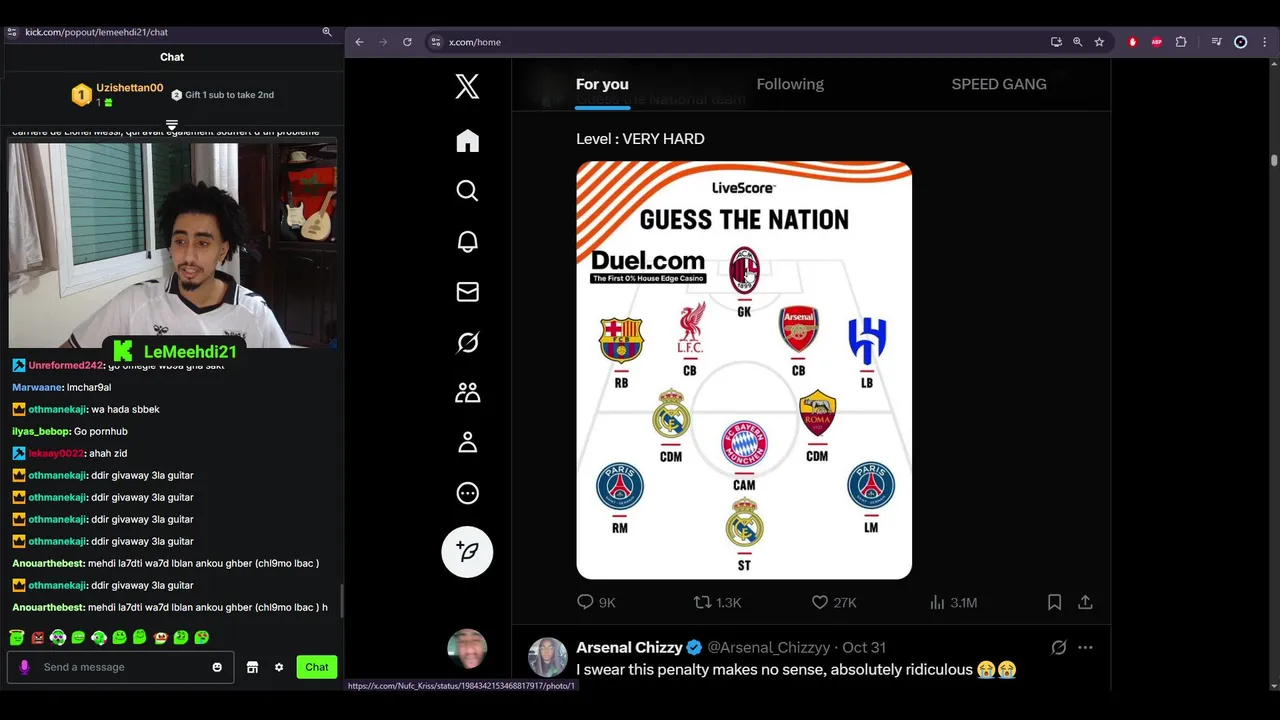Switch to the For you tab
1280x720 pixels.
pos(602,84)
